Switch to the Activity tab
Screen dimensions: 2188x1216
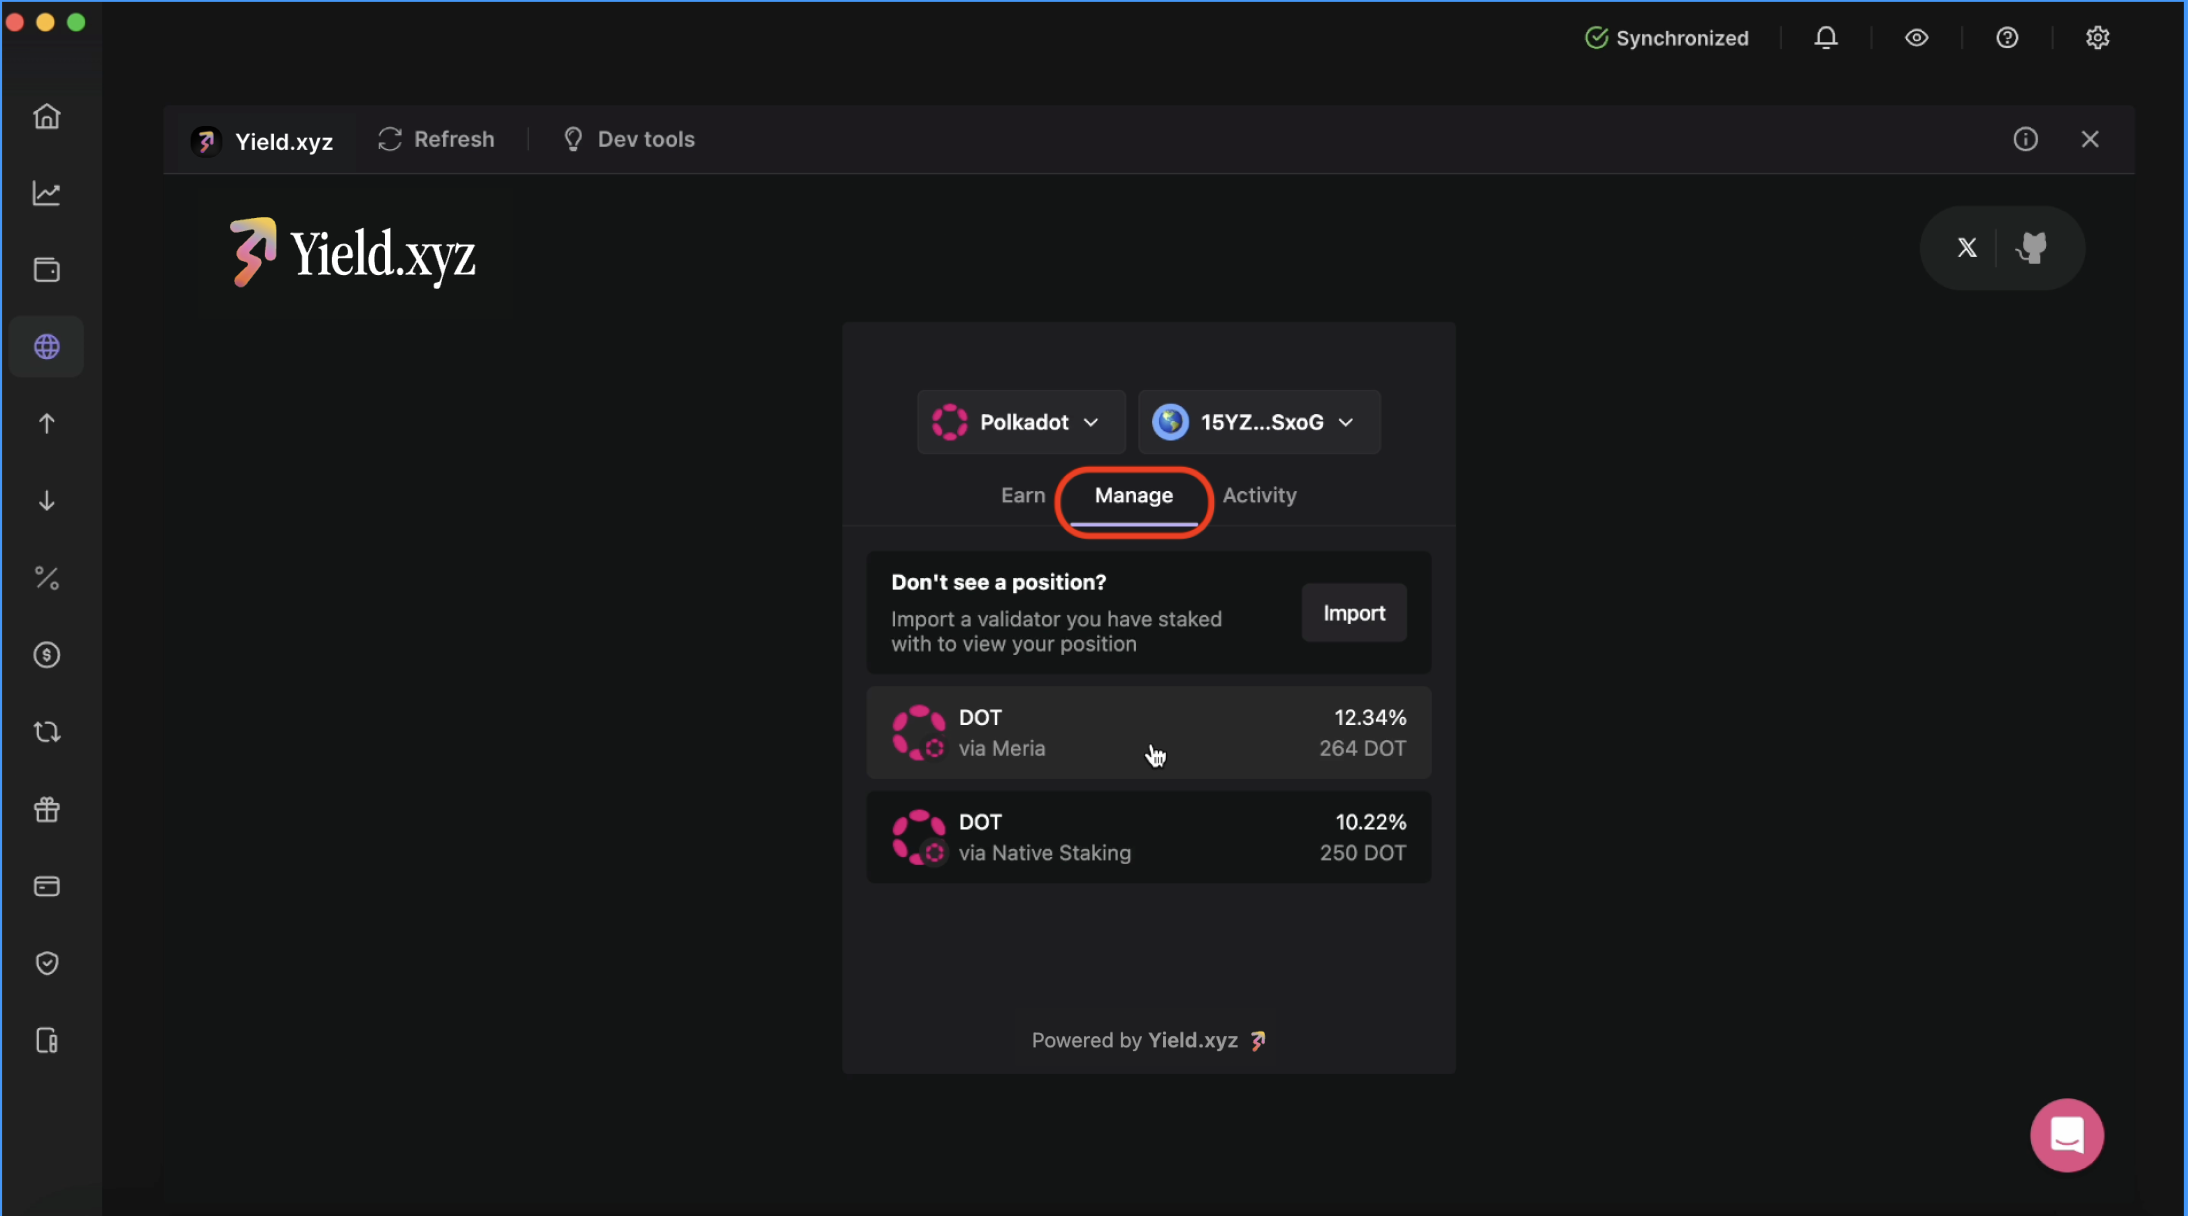click(1259, 495)
